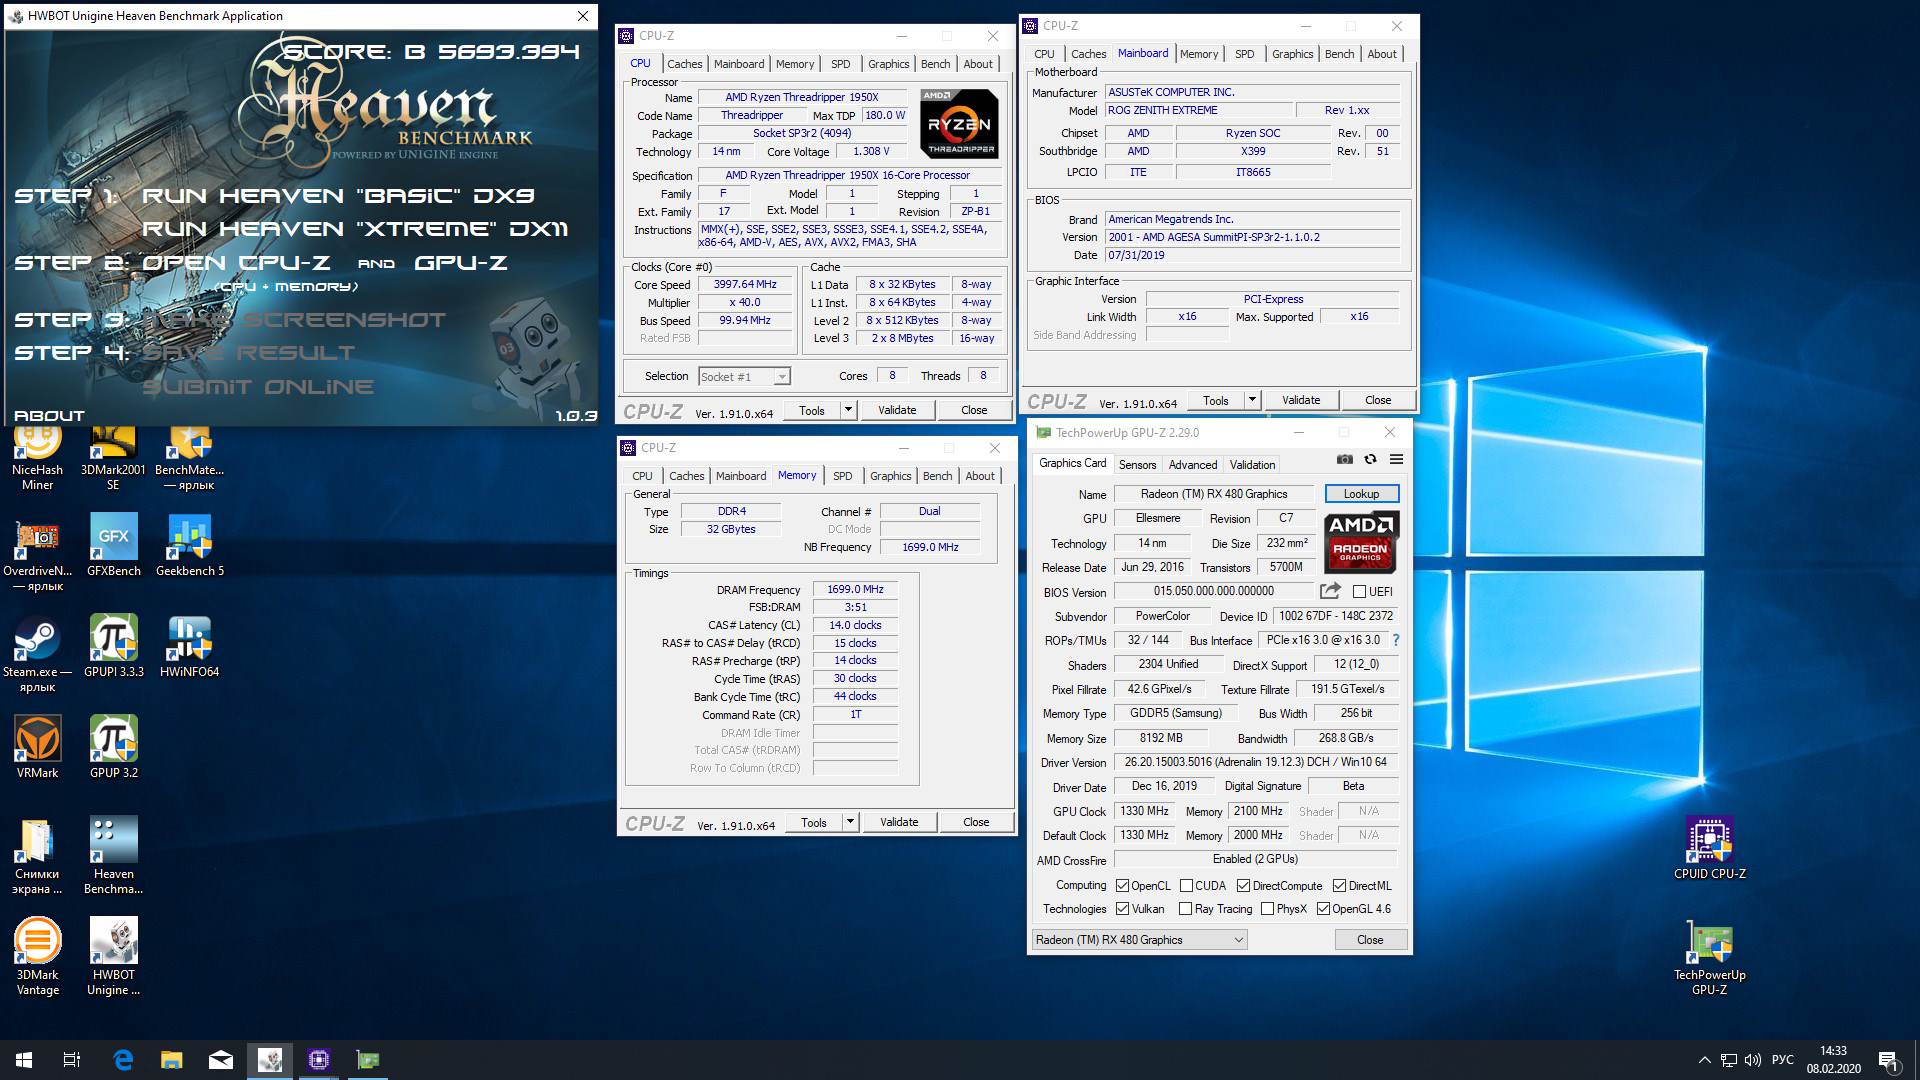Viewport: 1920px width, 1080px height.
Task: Open the GPUPI 3.3.3 desktop icon
Action: coord(113,647)
